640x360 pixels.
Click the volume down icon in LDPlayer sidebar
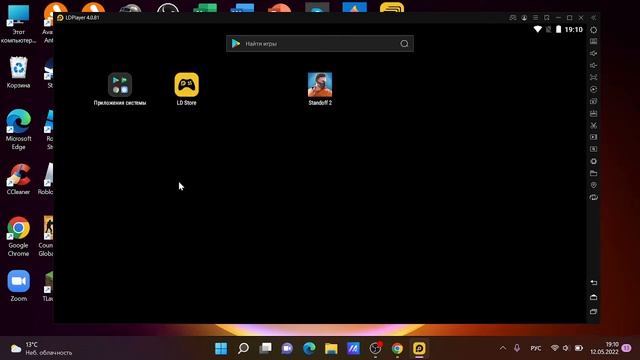click(593, 65)
